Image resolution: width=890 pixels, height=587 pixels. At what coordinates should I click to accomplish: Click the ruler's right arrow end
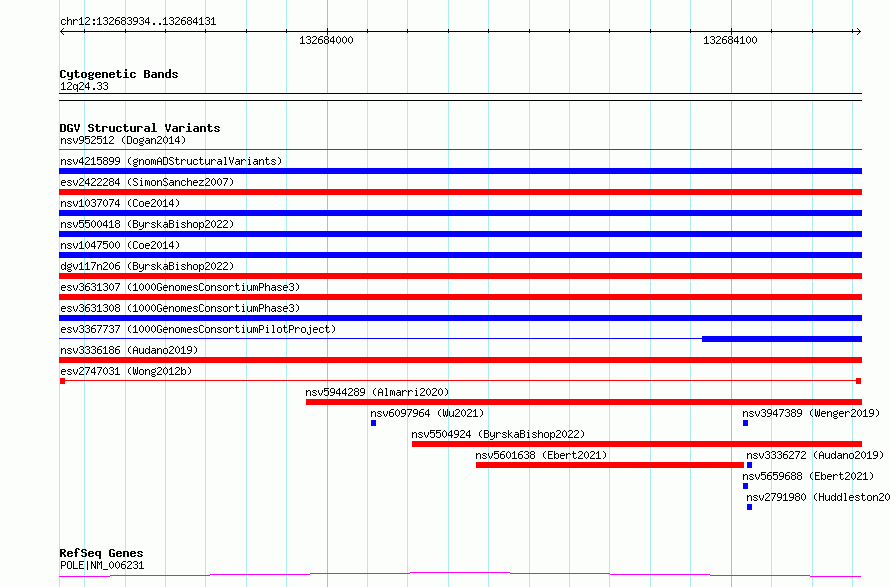858,32
